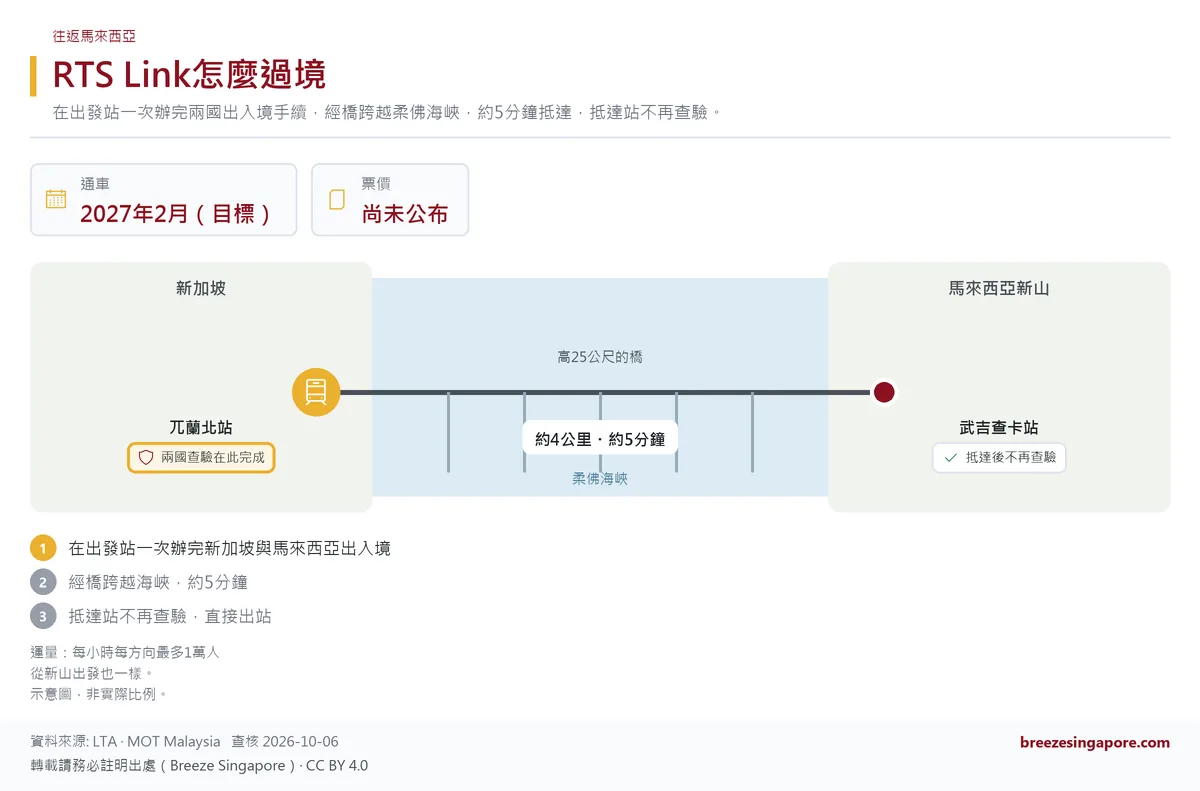The width and height of the screenshot is (1200, 791).
Task: Click the 從新山出發也一樣。 note
Action: pyautogui.click(x=93, y=673)
